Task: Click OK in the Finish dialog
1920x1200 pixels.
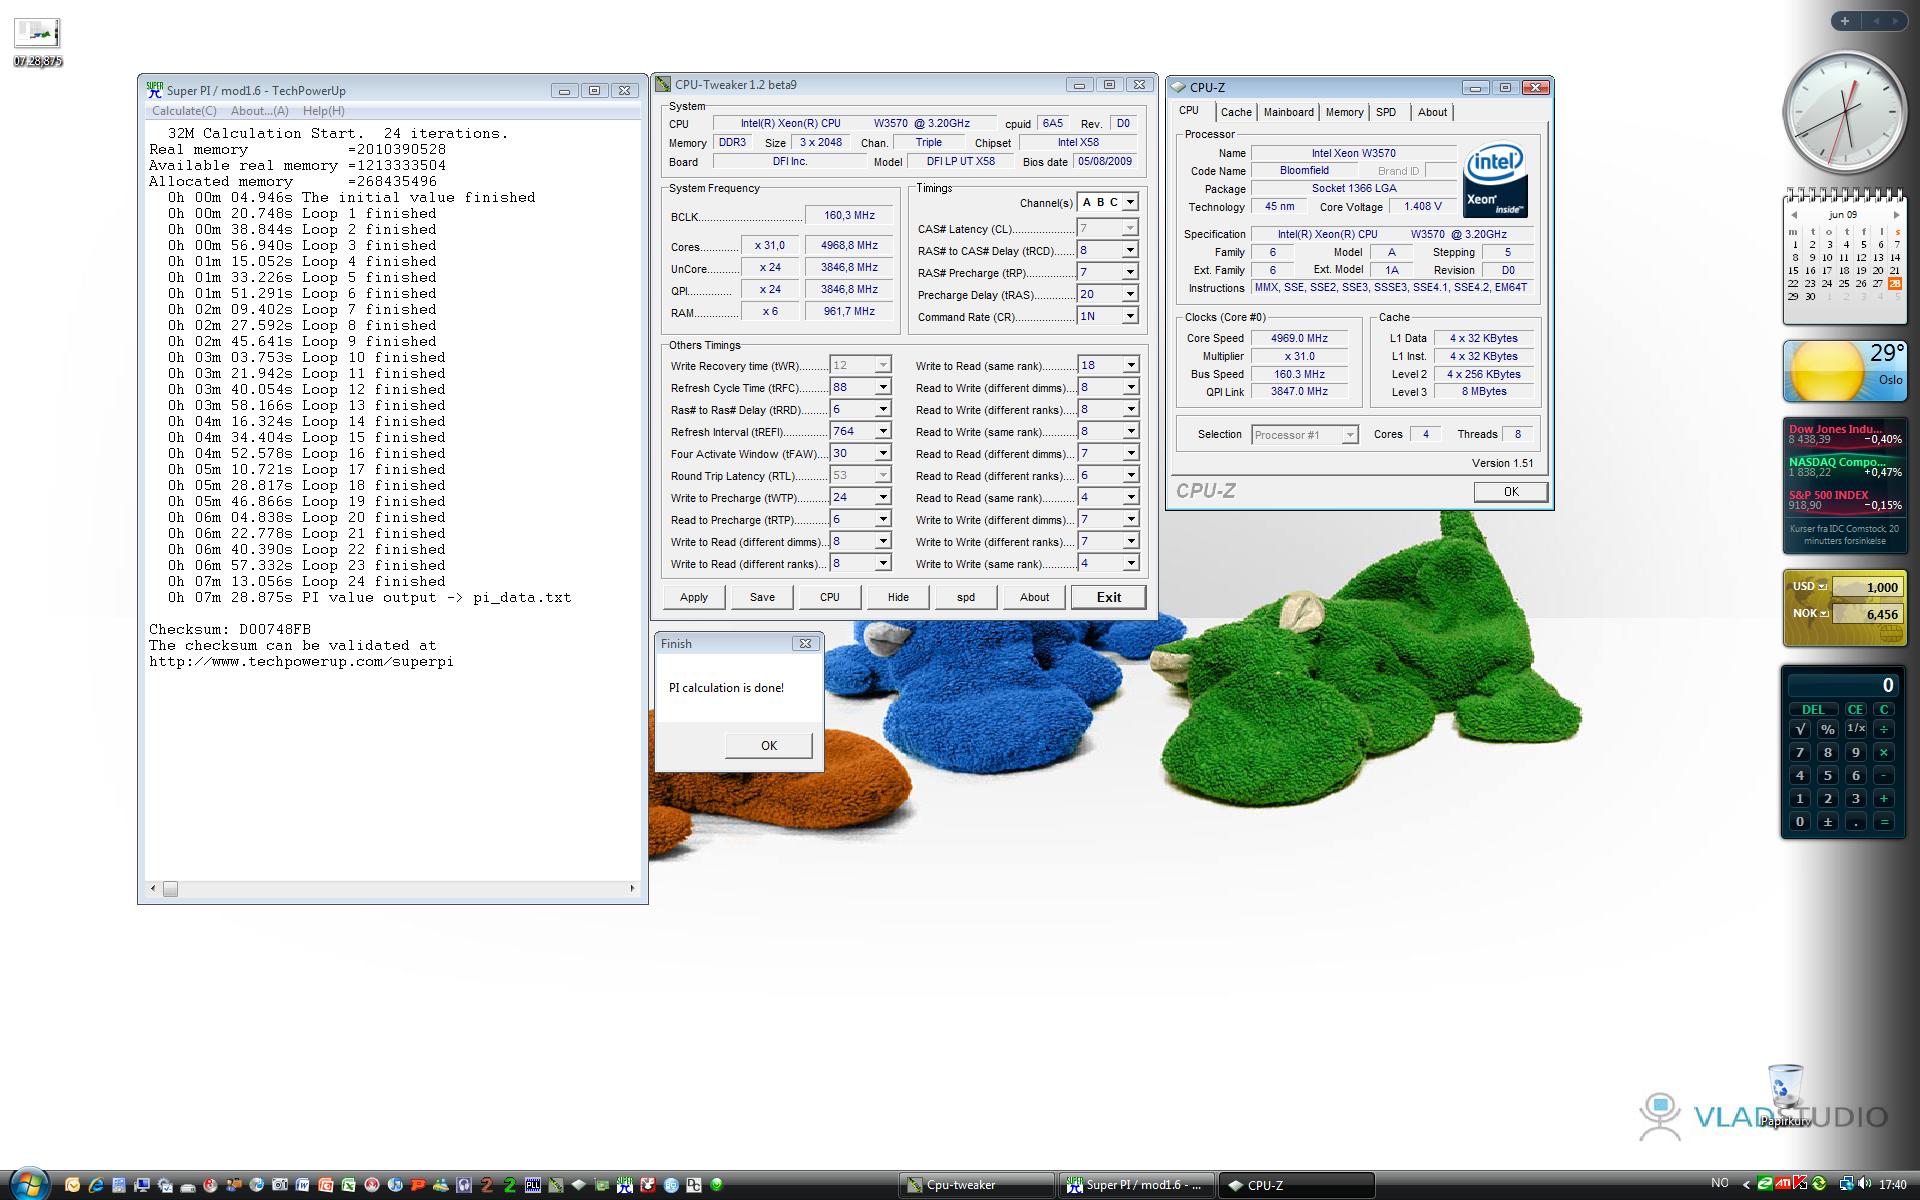Action: point(768,745)
